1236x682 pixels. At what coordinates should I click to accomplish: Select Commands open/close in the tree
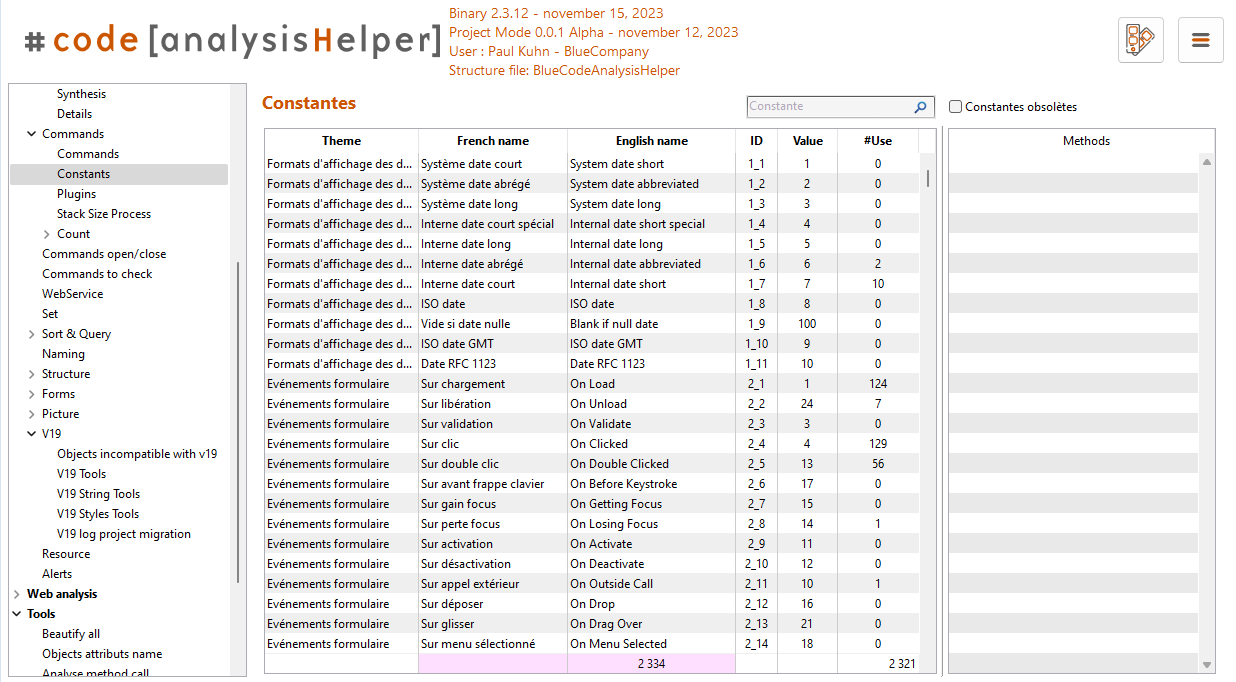104,254
